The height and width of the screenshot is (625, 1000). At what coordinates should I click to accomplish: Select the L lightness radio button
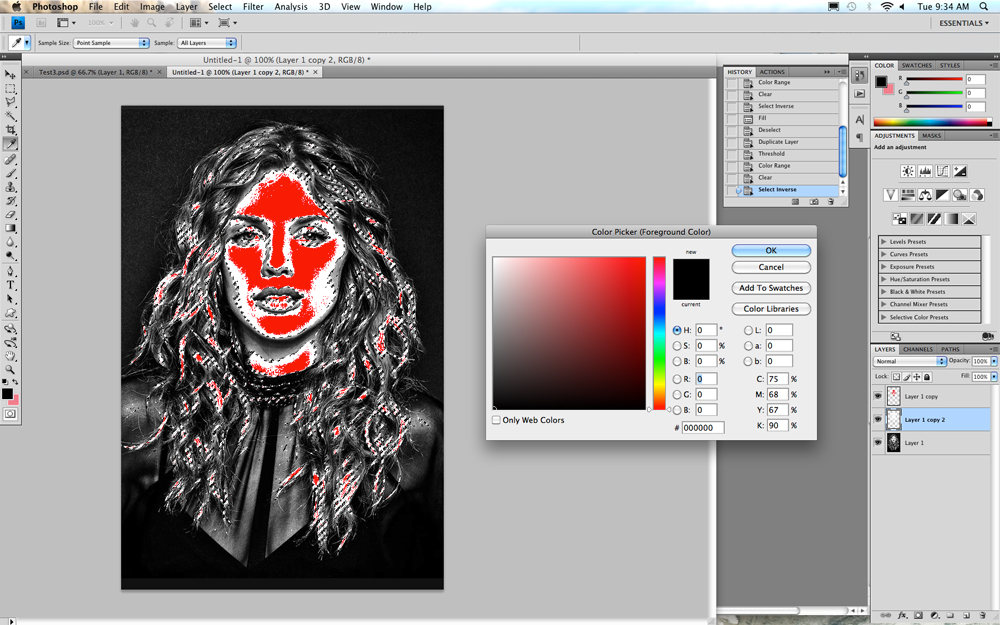[748, 330]
